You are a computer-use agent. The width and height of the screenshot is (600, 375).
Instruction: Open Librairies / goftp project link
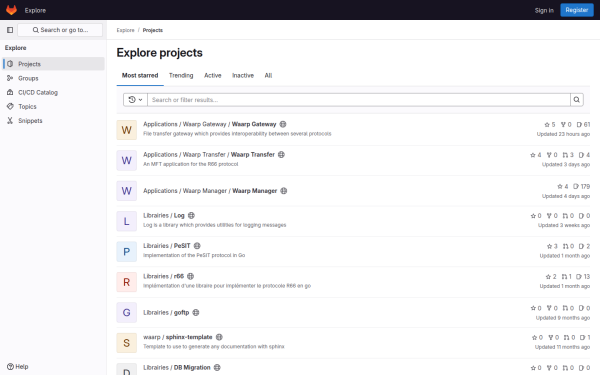[166, 312]
